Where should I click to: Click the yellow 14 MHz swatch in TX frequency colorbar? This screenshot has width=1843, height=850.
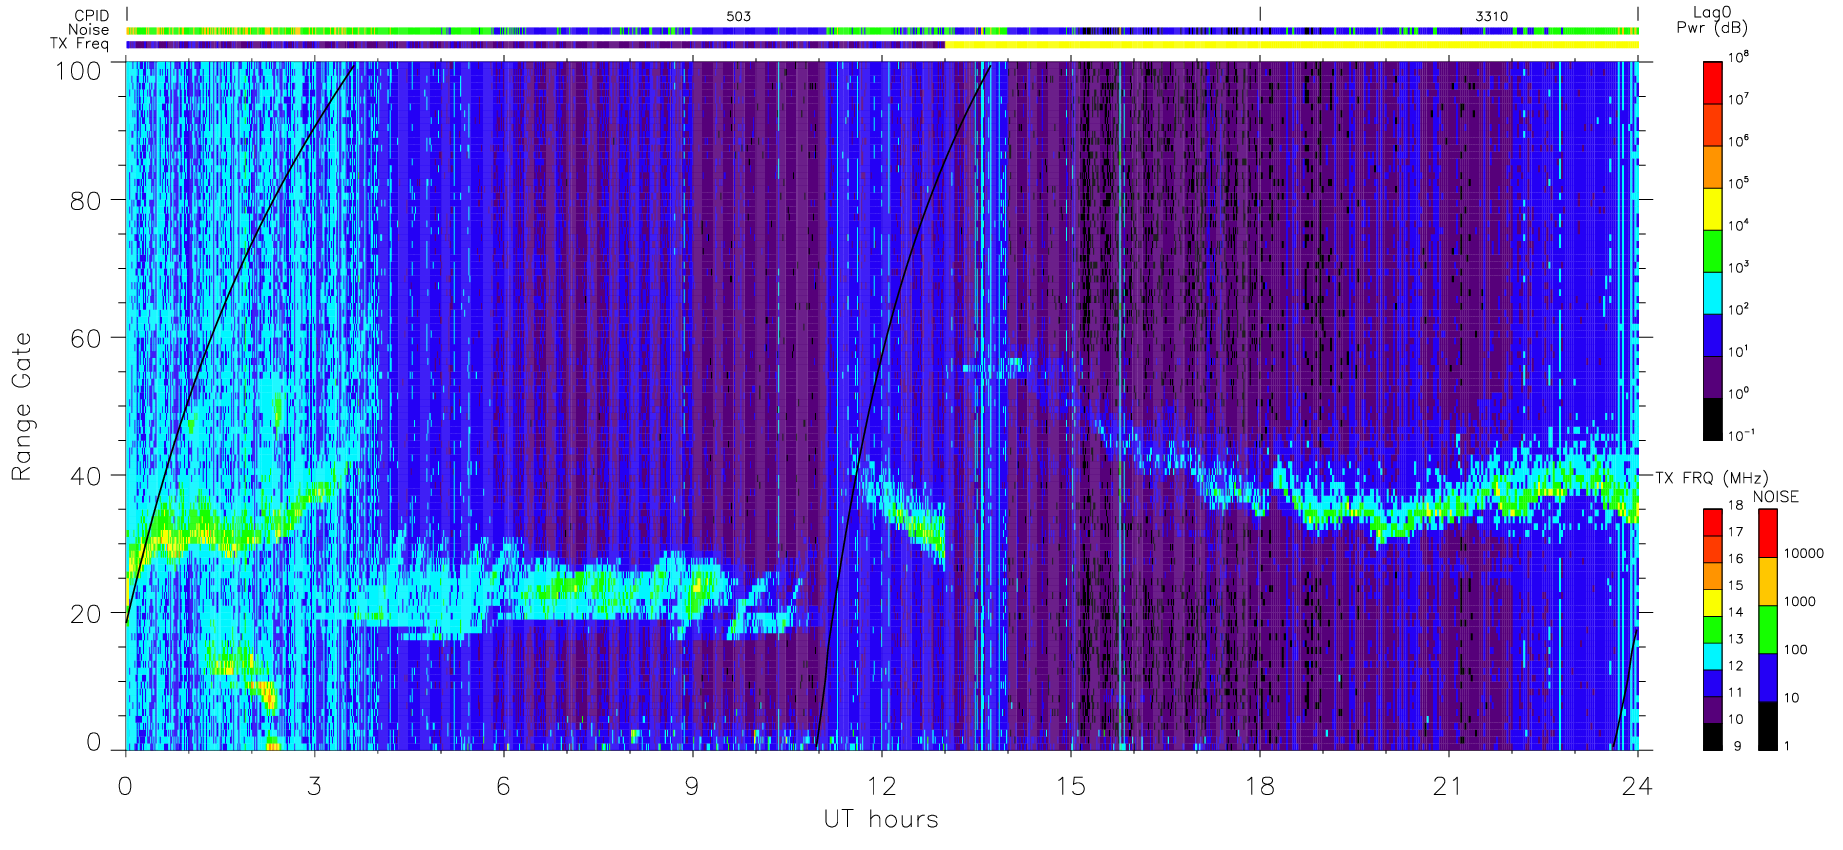point(1713,603)
